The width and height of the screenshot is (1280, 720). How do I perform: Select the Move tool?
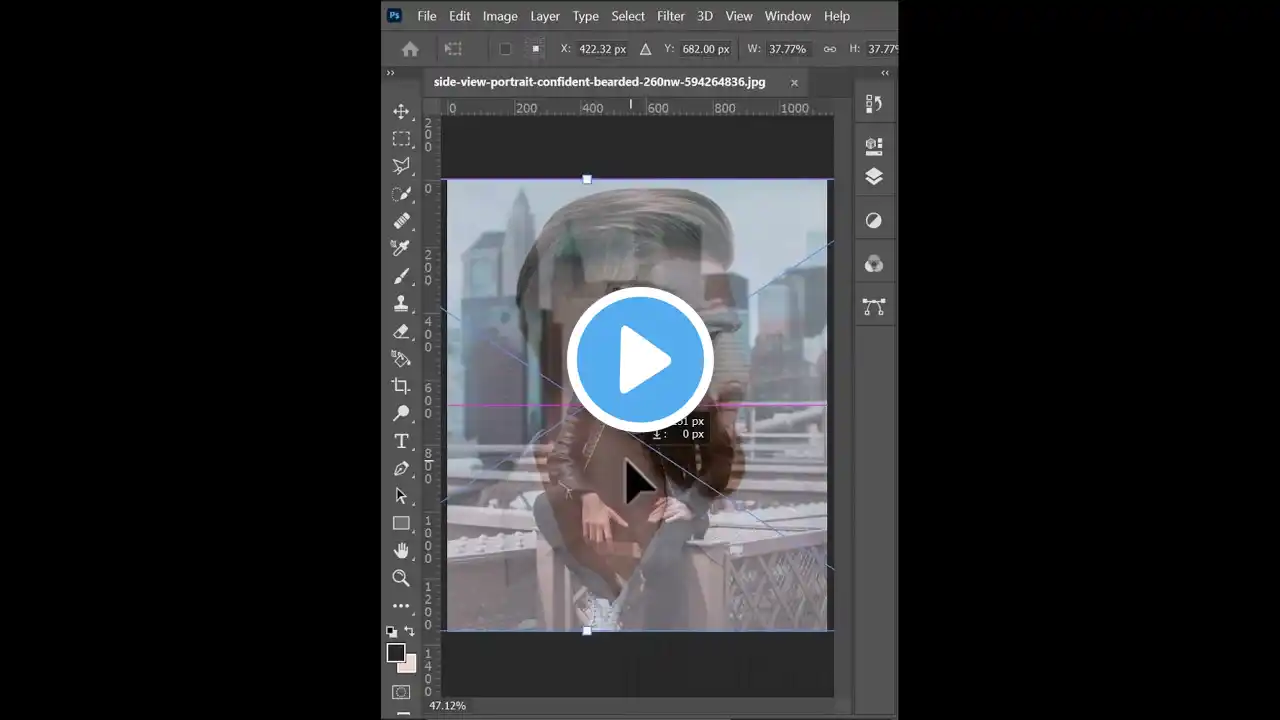401,111
